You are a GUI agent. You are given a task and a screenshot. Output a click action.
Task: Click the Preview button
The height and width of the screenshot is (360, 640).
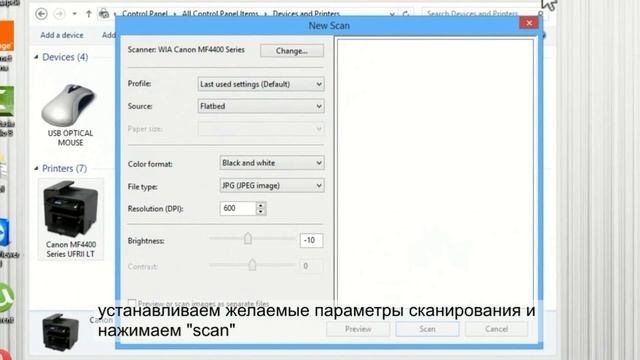click(x=358, y=329)
